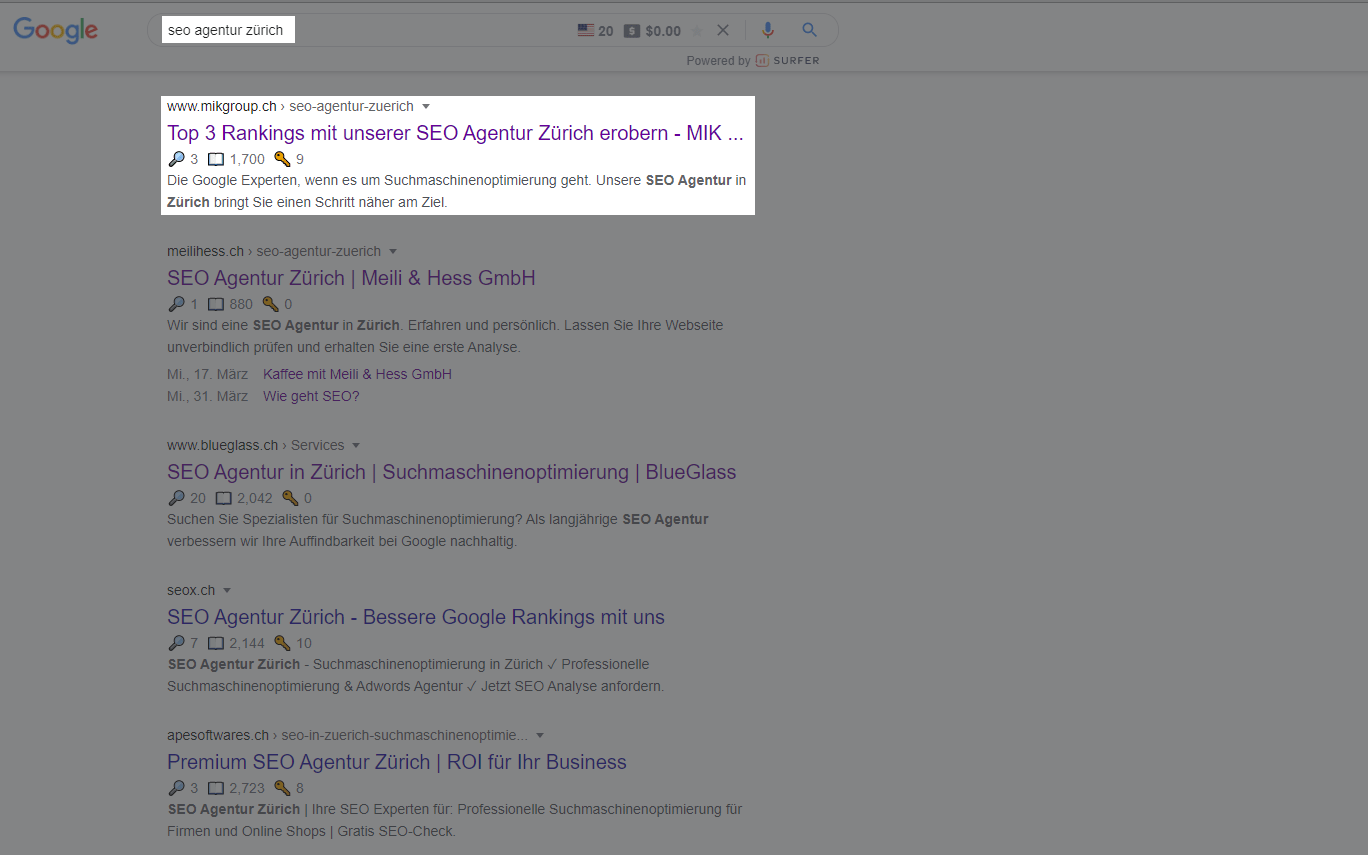Click snippet text Gratis SEO-Check
This screenshot has width=1368, height=855.
(394, 831)
